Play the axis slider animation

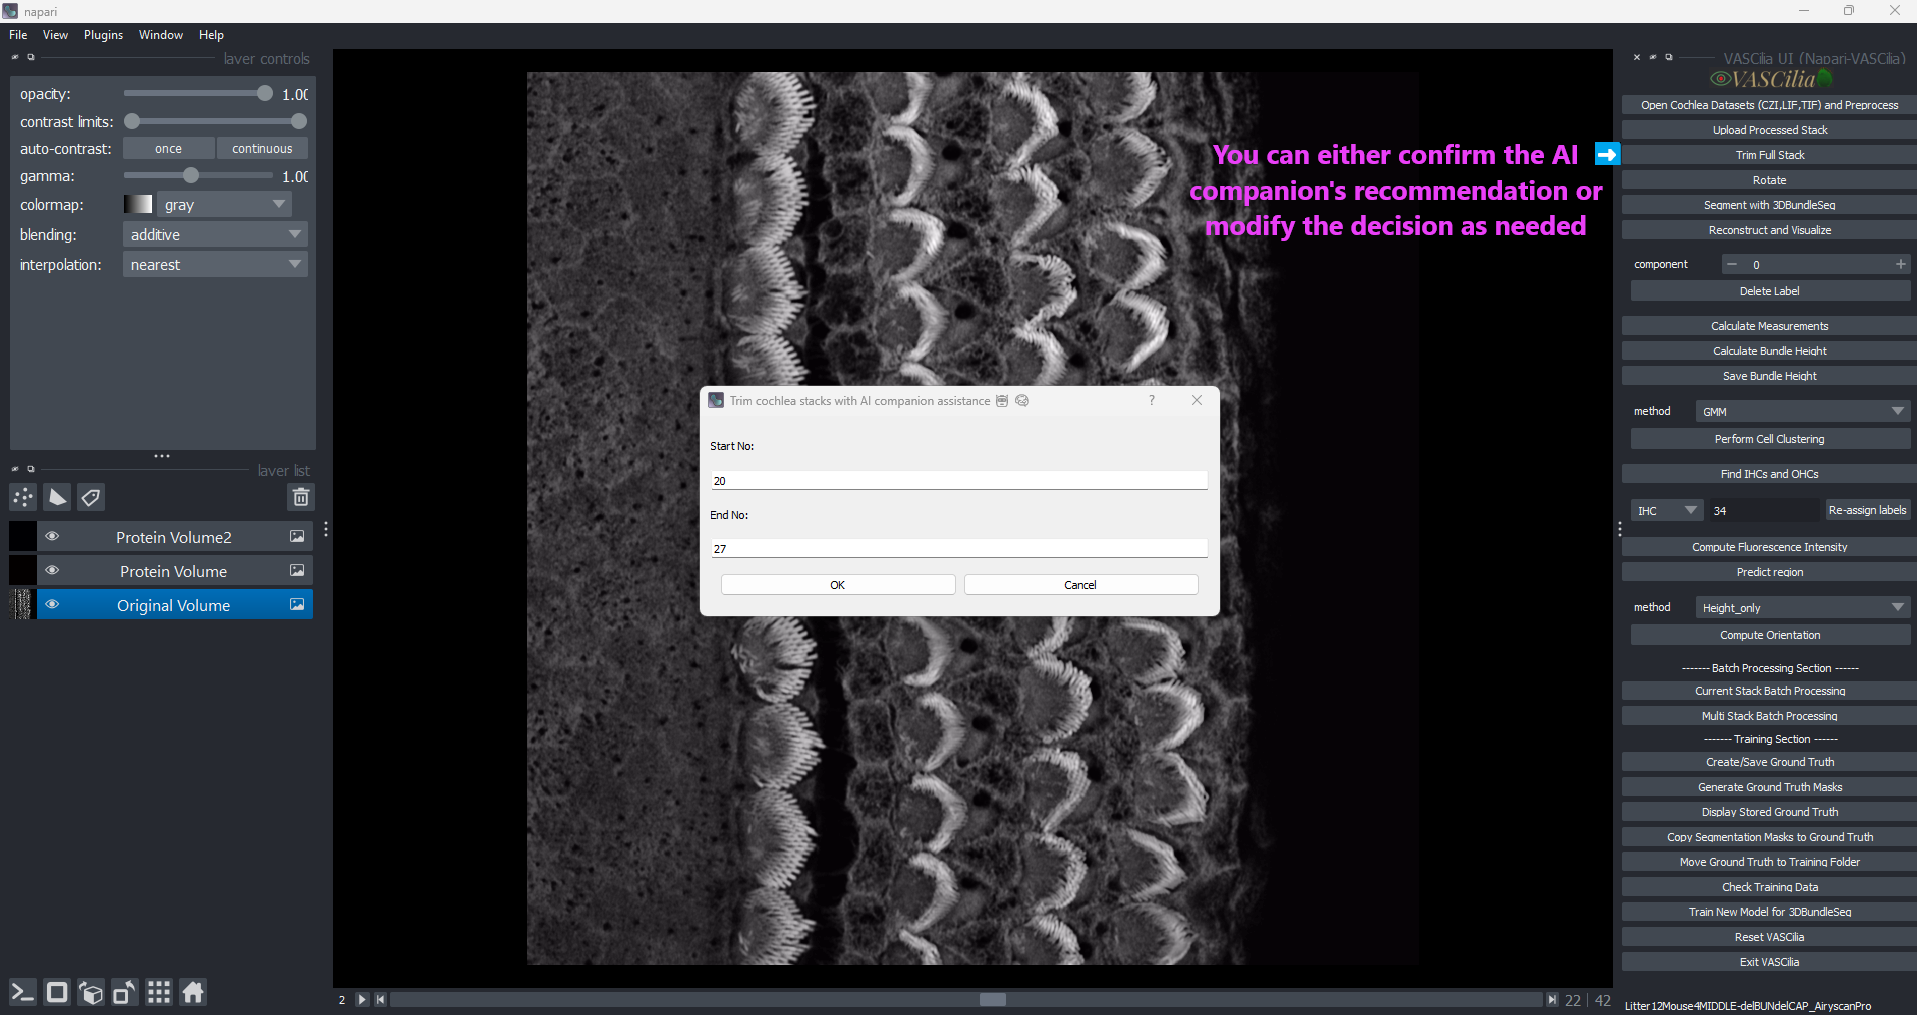(x=362, y=1000)
